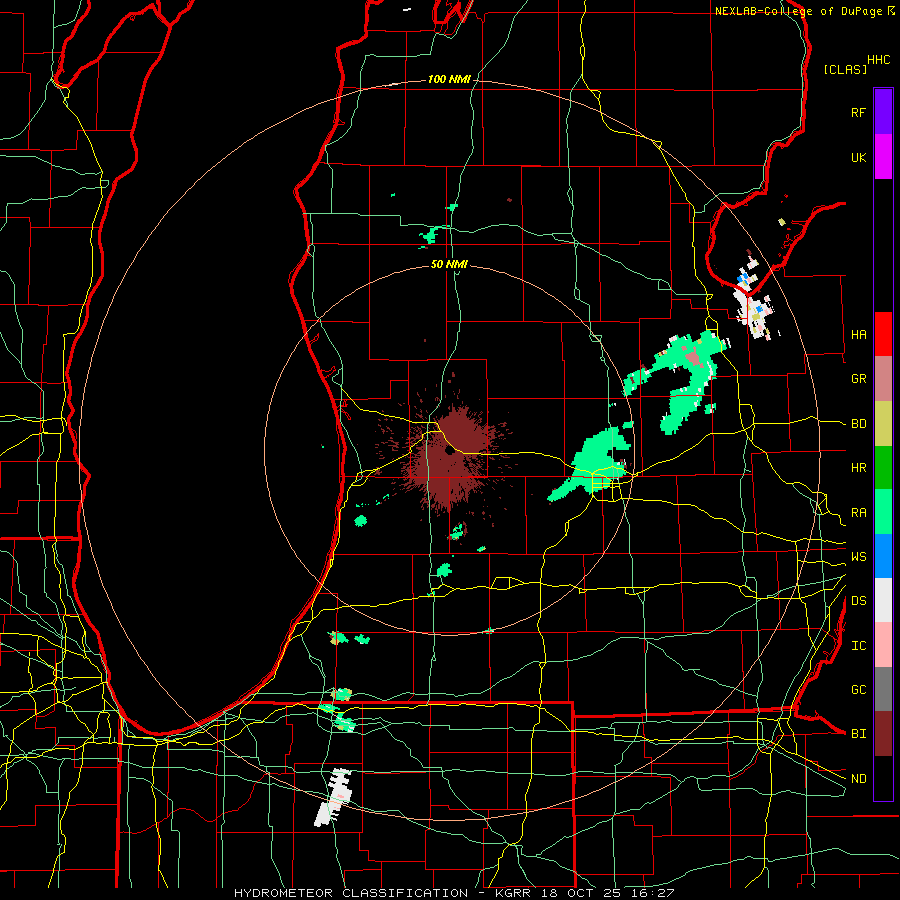Click the NEXLAB-College of DuPage text
This screenshot has width=900, height=900.
click(x=798, y=11)
